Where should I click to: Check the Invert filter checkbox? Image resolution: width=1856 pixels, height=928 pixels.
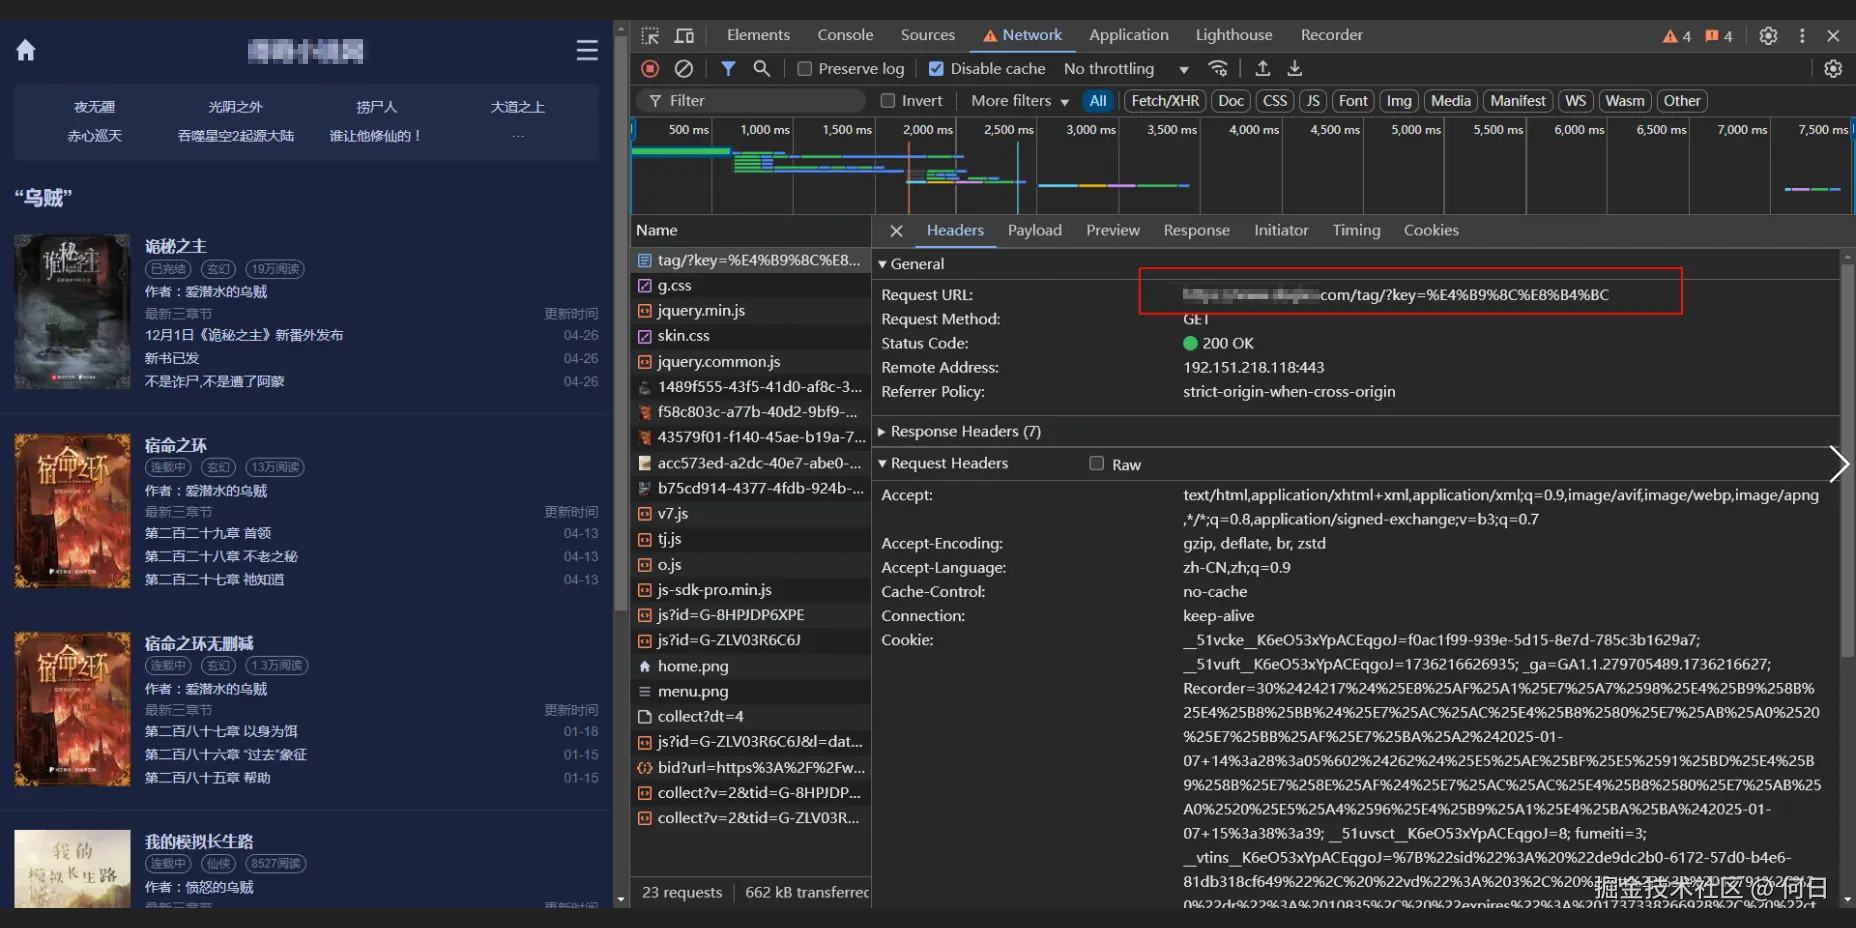[x=887, y=101]
